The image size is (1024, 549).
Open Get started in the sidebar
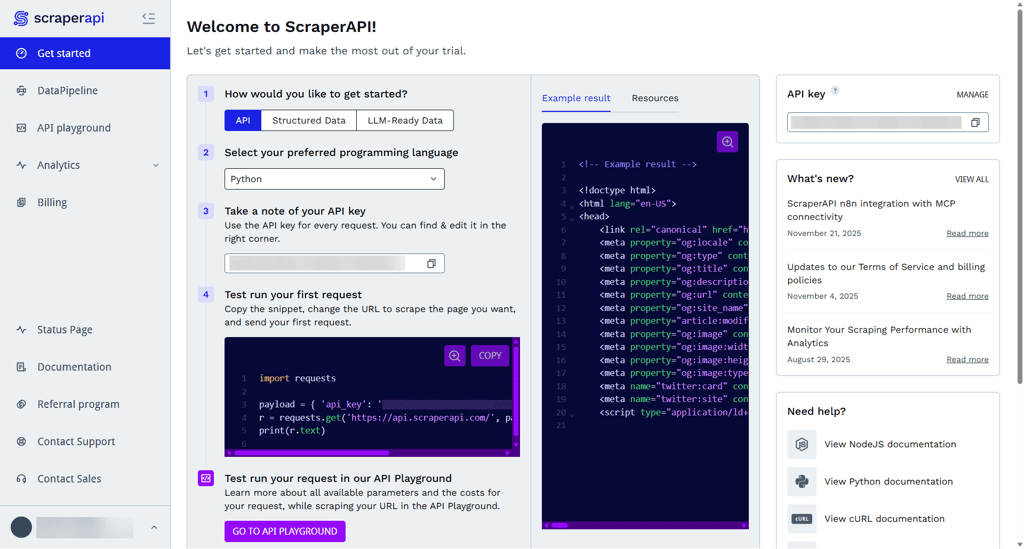coord(85,54)
